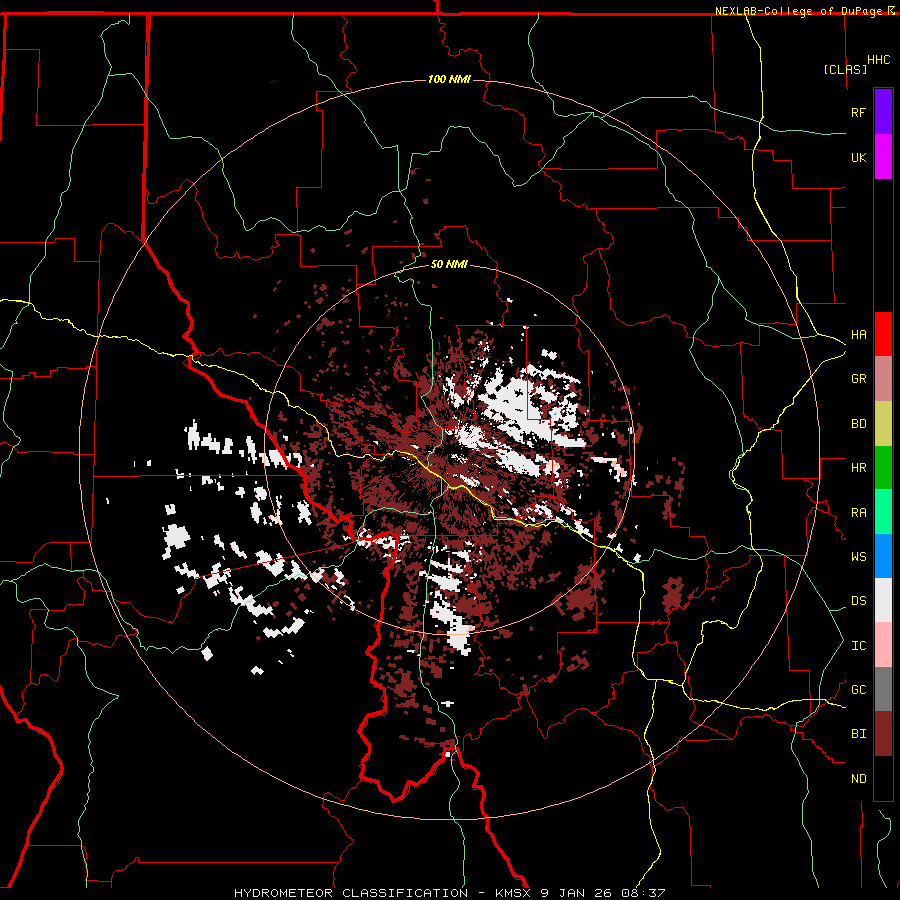Click the "HYDROMETEOR CLASSIFICATION" title text
Screen dimensions: 900x900
(351, 893)
